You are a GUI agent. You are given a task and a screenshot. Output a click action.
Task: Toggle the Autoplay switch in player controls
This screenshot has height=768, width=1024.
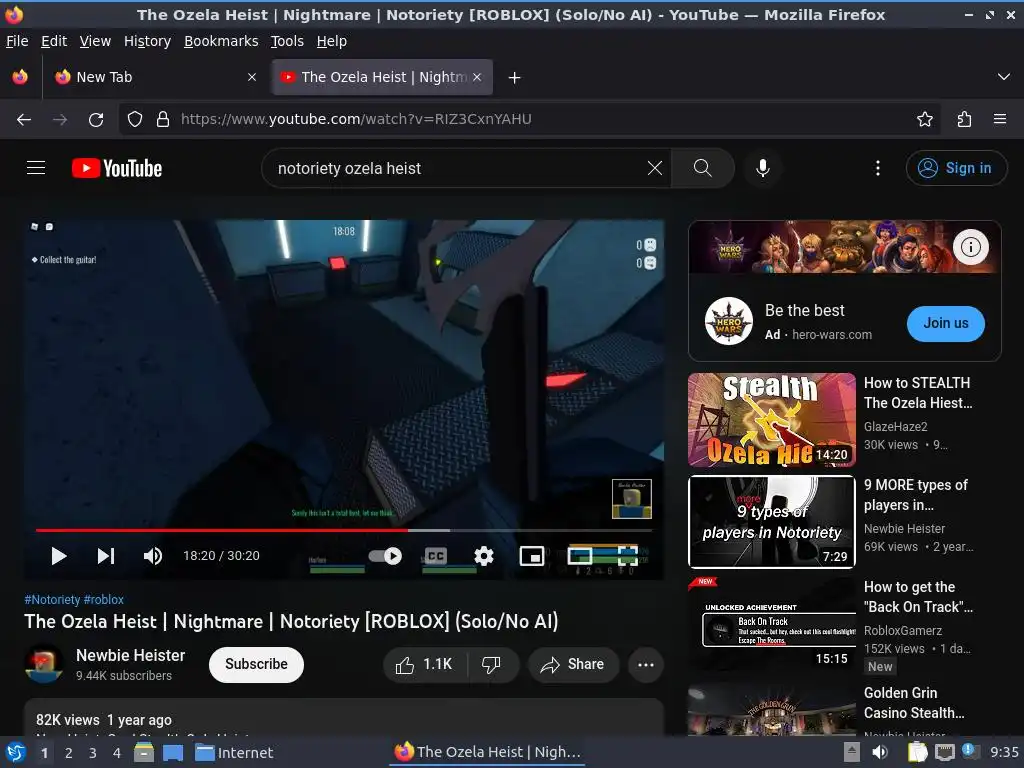pyautogui.click(x=385, y=556)
